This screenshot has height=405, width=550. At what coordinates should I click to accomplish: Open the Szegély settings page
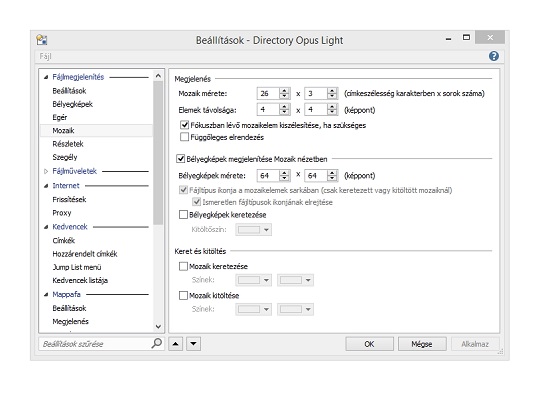click(x=65, y=157)
